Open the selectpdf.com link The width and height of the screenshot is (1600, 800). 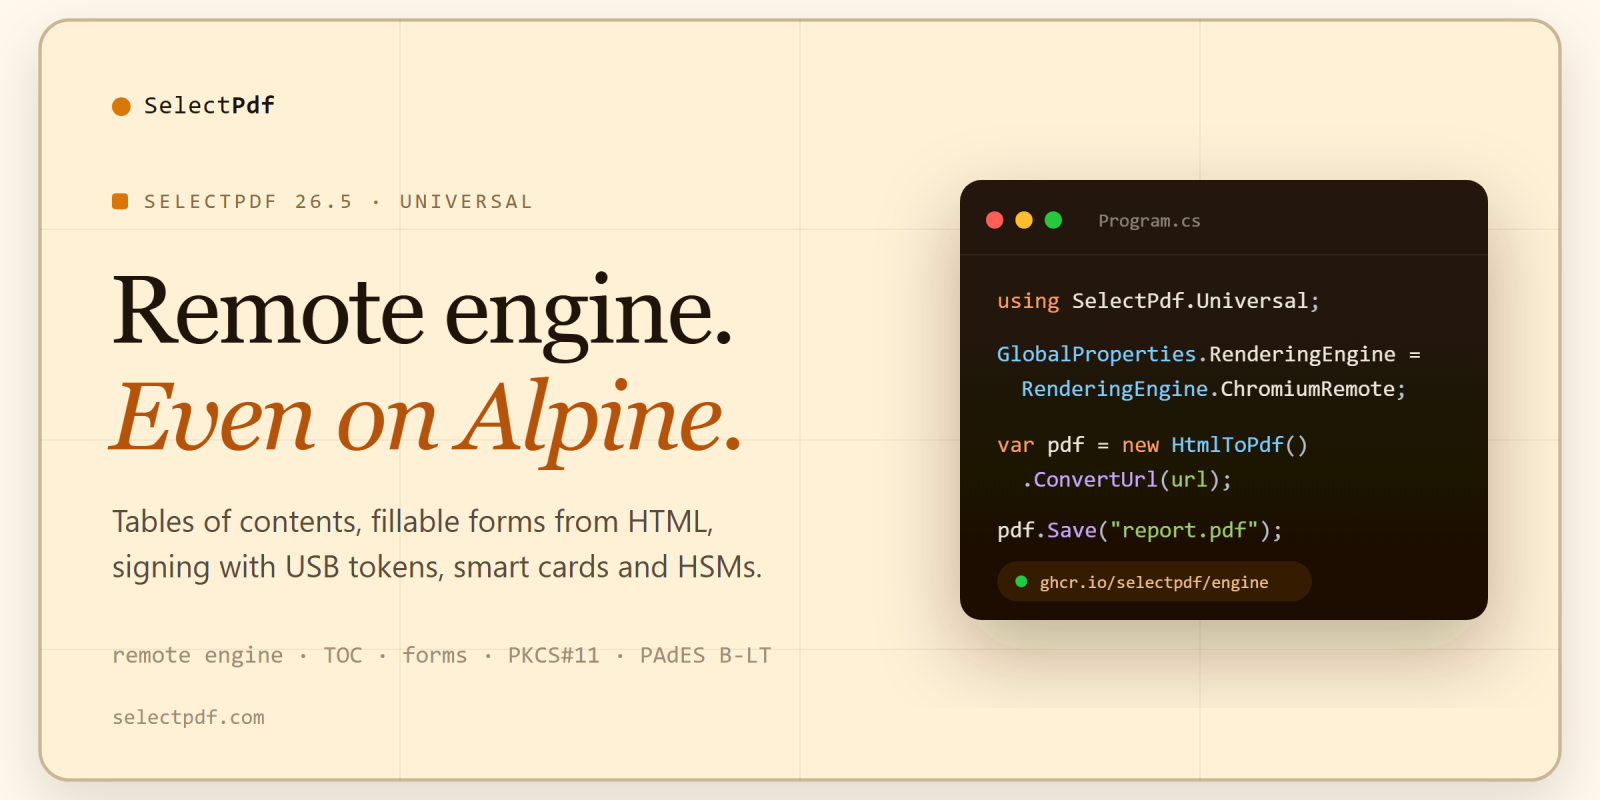(x=188, y=717)
